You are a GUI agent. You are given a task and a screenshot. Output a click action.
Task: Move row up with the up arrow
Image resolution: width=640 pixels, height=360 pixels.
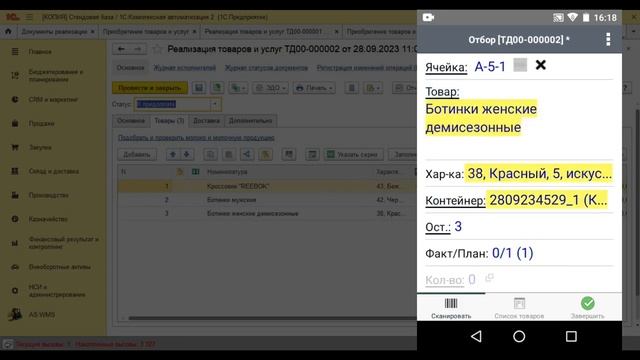point(173,154)
